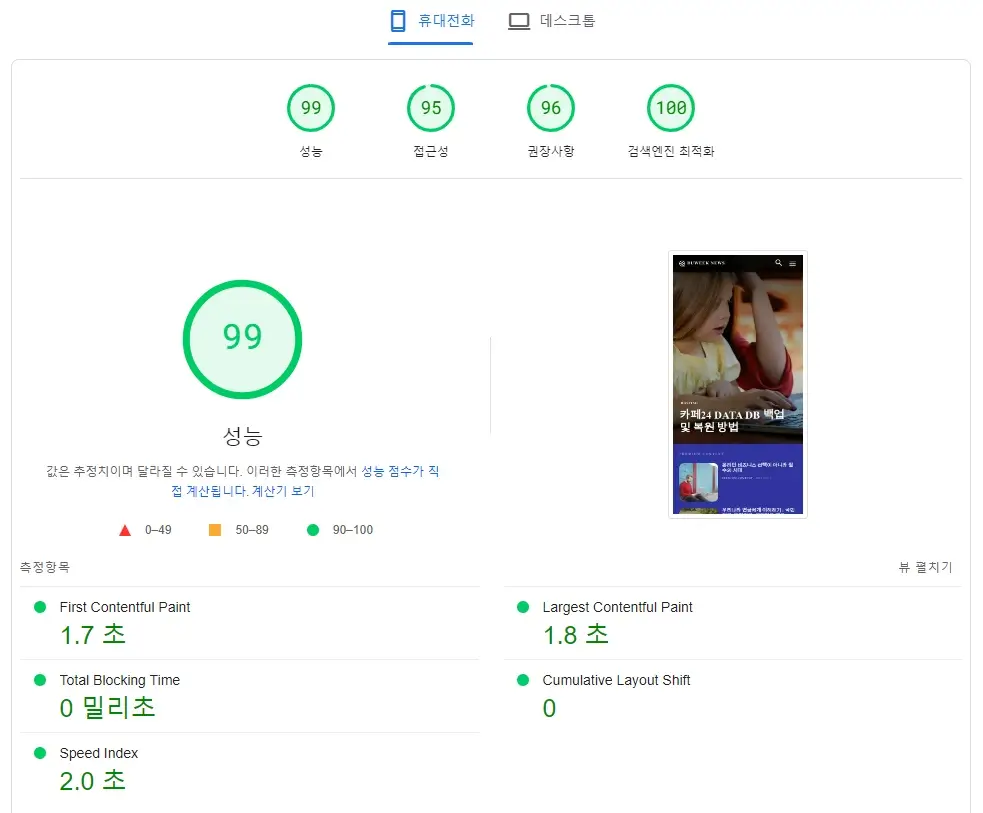Click the large 성능 heading under the gauge

[x=243, y=436]
